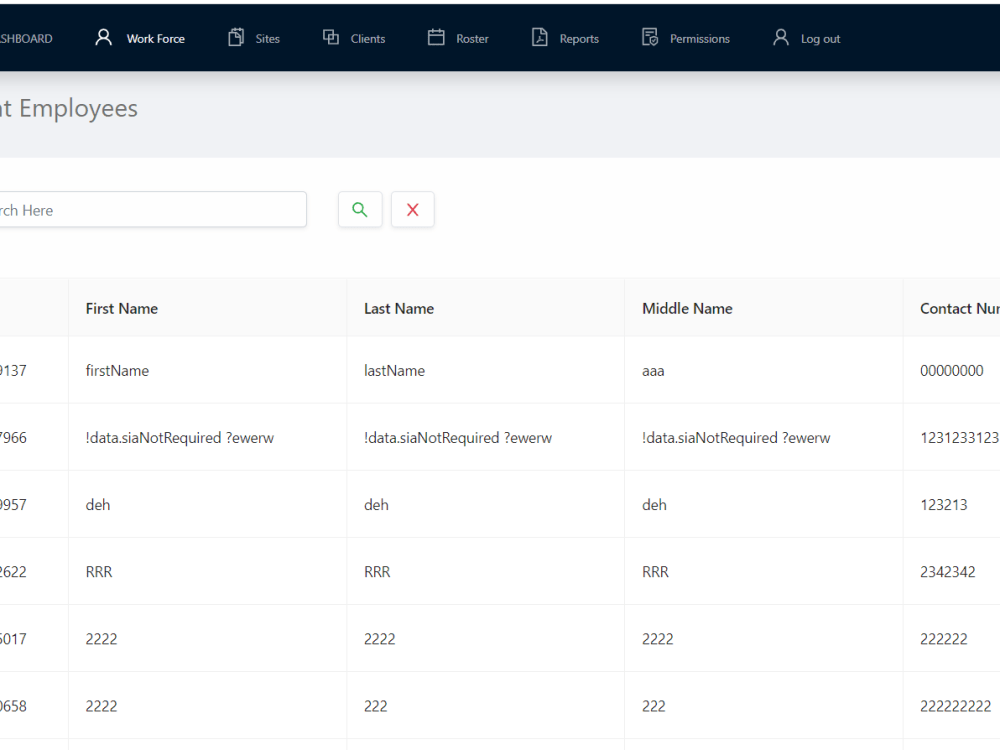Click contact number '00000000'
This screenshot has height=750, width=1000.
[952, 371]
